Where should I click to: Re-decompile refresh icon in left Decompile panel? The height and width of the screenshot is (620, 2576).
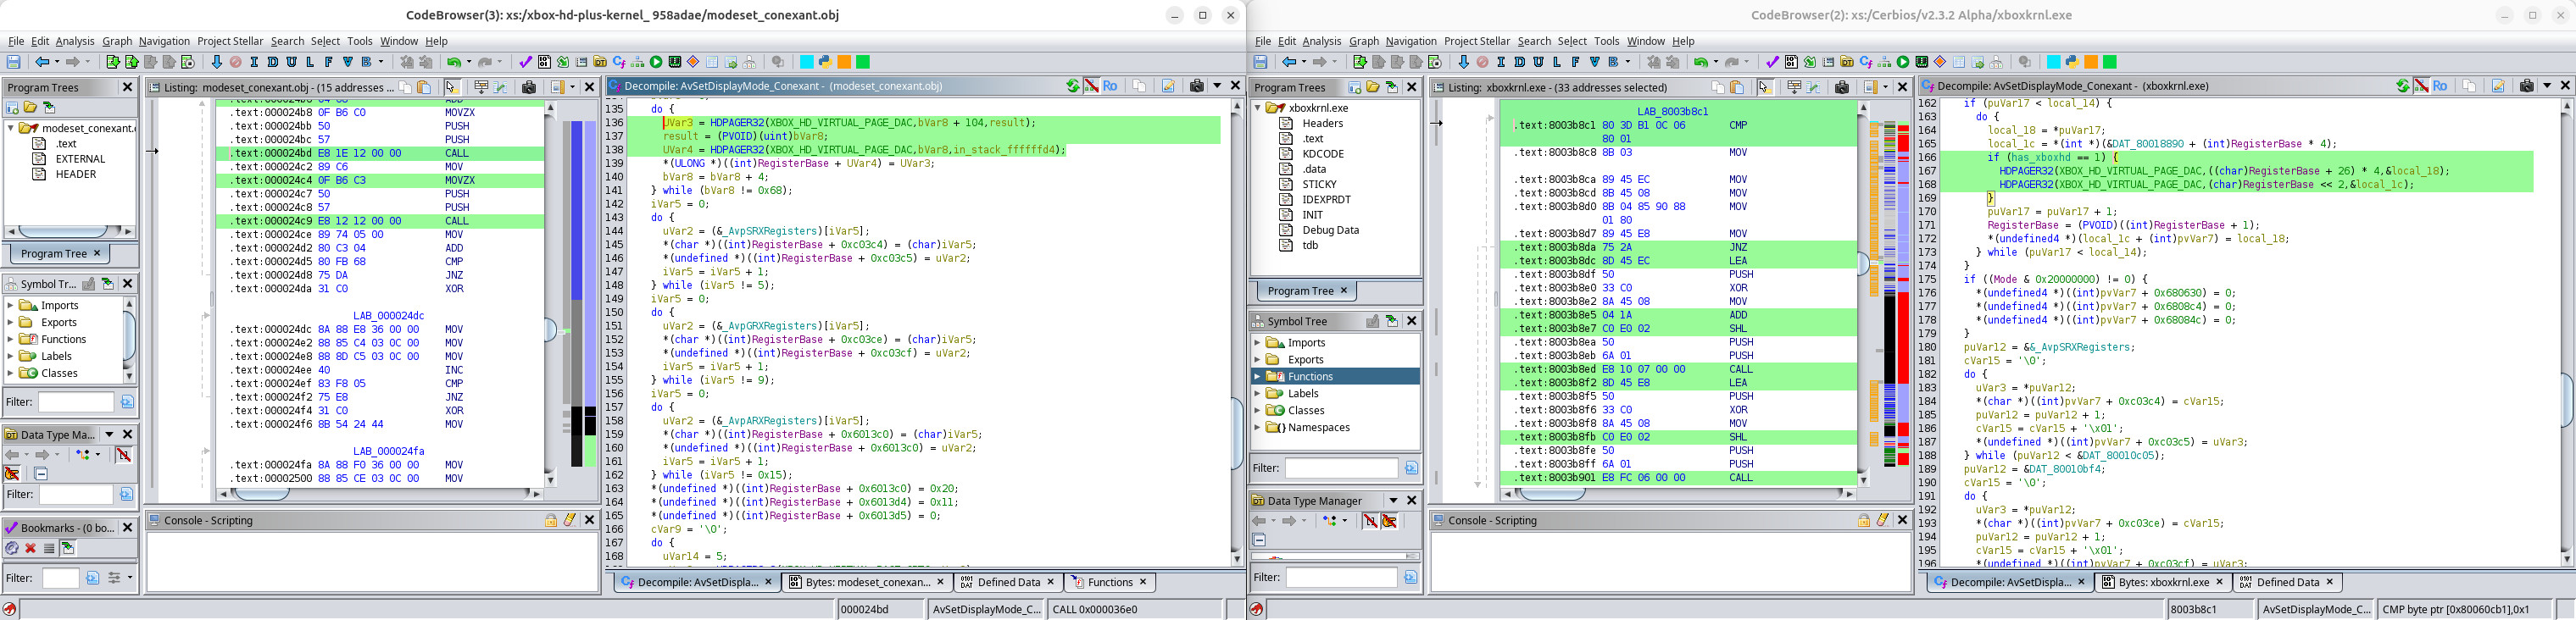point(1073,86)
